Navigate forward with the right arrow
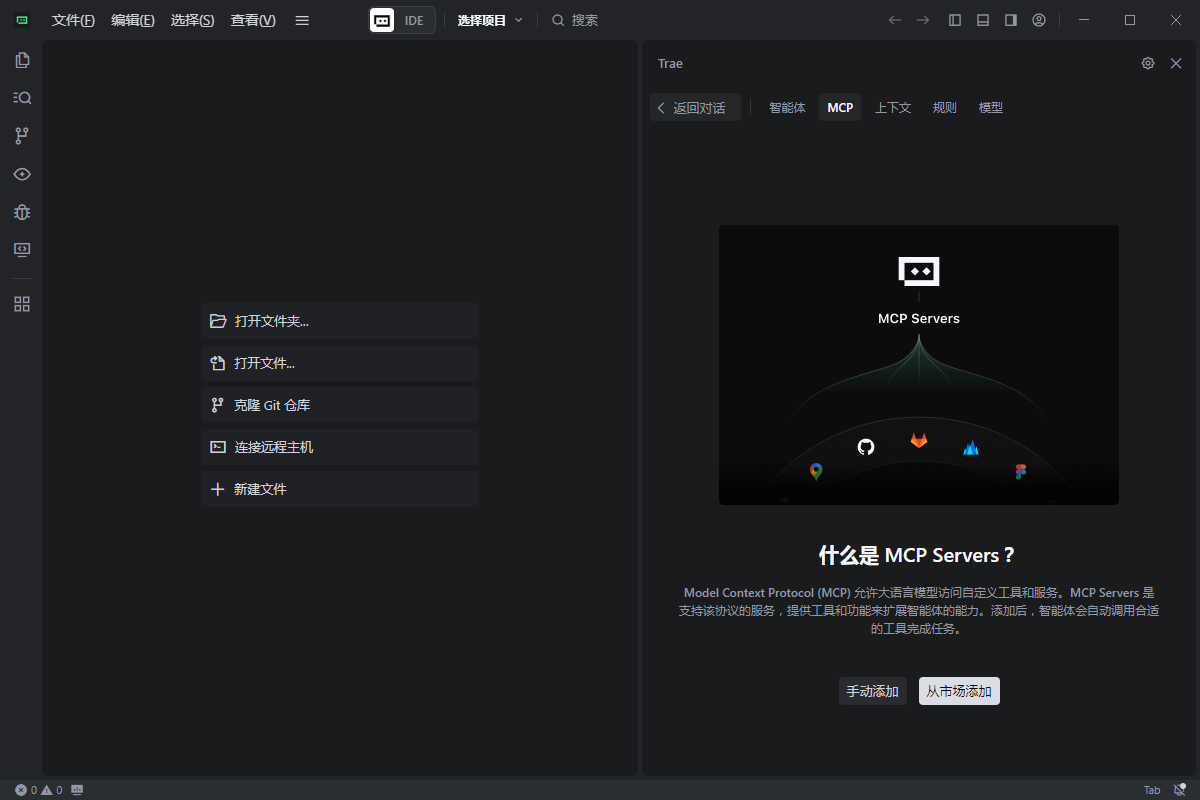This screenshot has height=800, width=1200. click(x=923, y=20)
